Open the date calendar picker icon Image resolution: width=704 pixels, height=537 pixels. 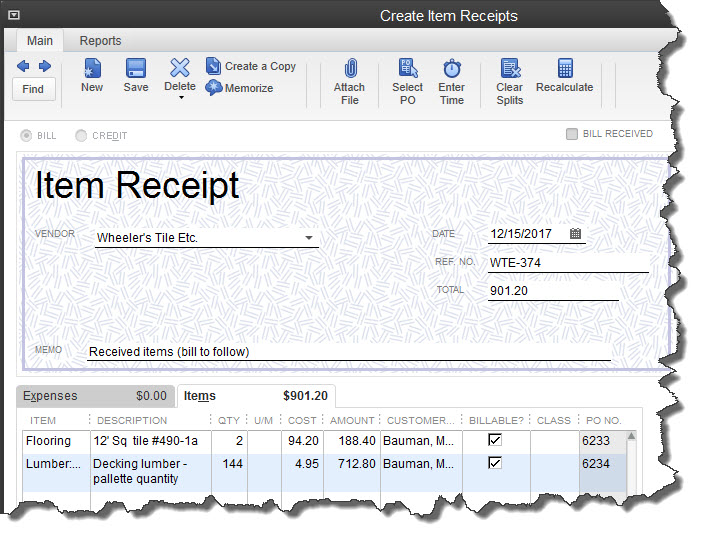[576, 234]
